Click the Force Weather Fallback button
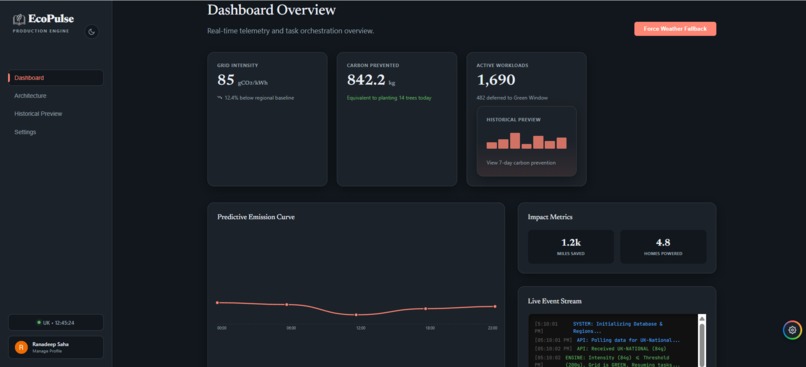Image resolution: width=806 pixels, height=367 pixels. (x=675, y=29)
